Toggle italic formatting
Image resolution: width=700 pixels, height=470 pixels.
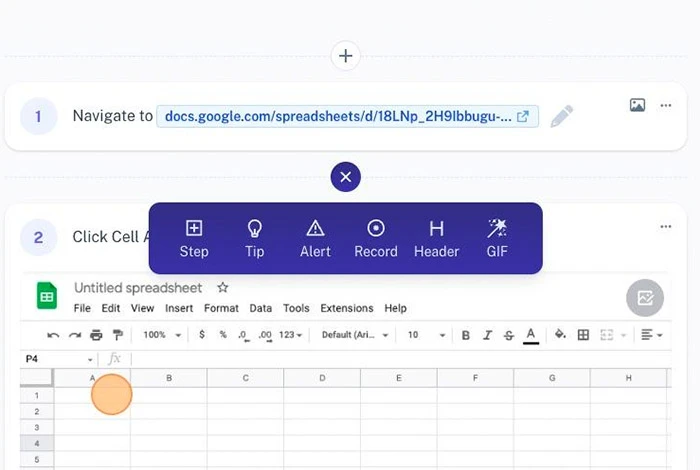(x=487, y=335)
